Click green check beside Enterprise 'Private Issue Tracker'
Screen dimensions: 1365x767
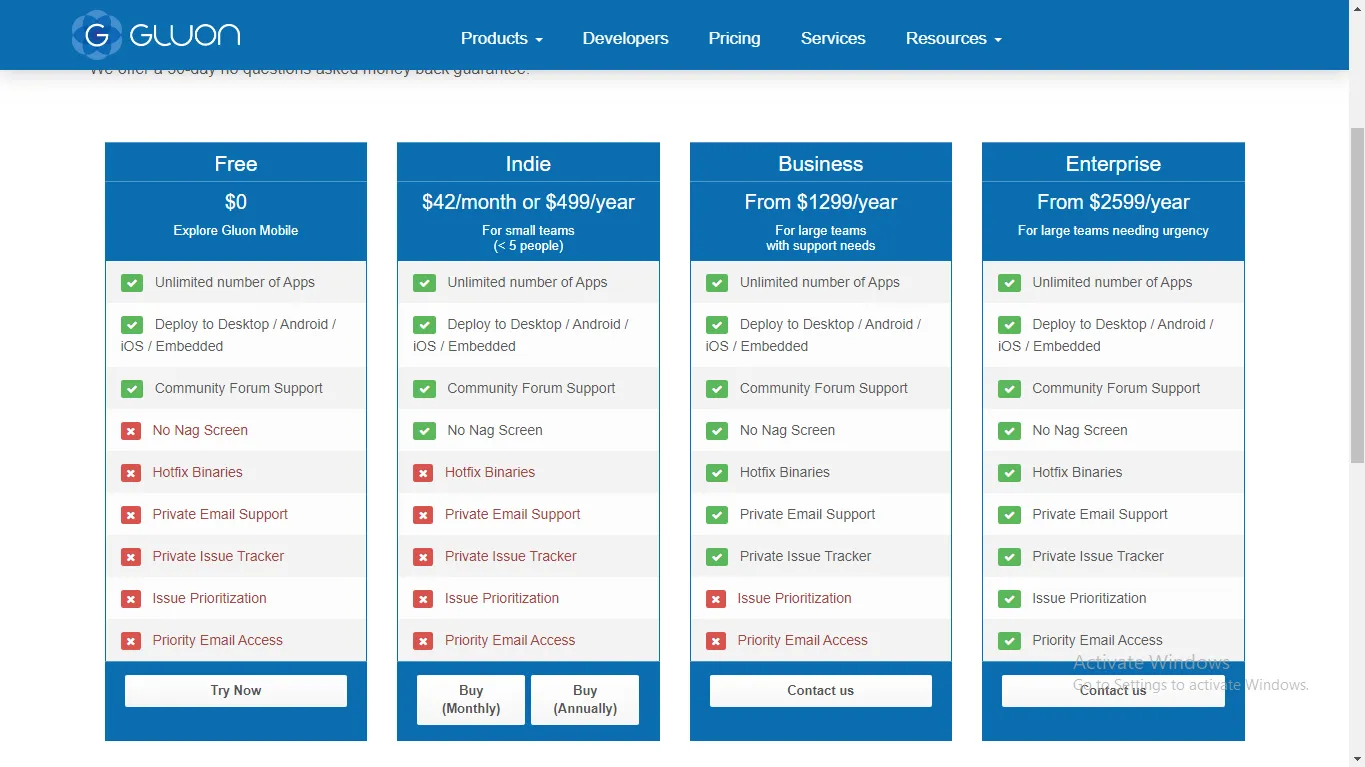tap(1009, 557)
